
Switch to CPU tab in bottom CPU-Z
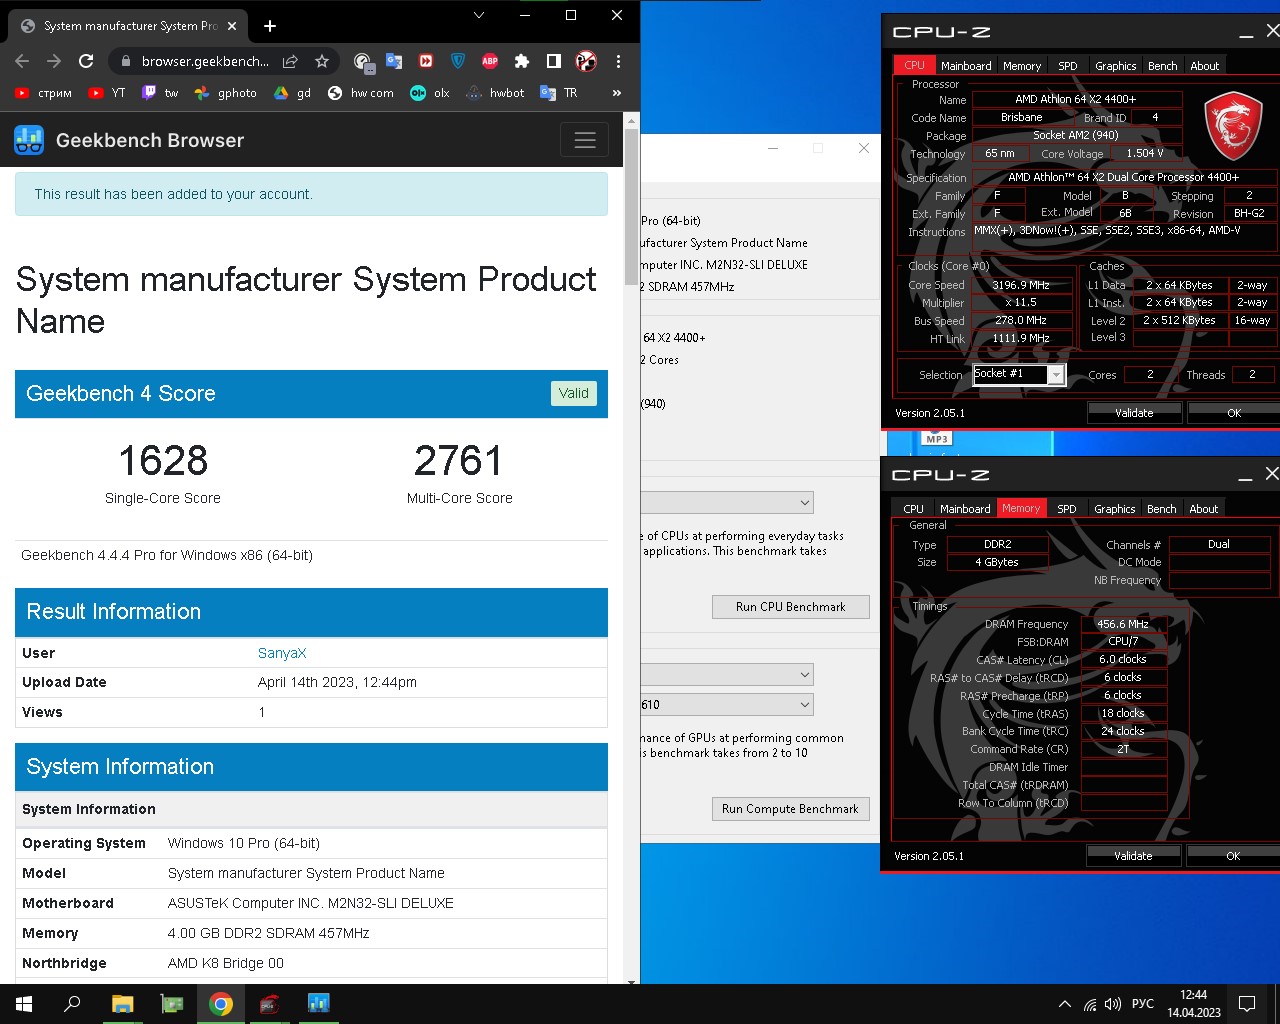tap(913, 509)
